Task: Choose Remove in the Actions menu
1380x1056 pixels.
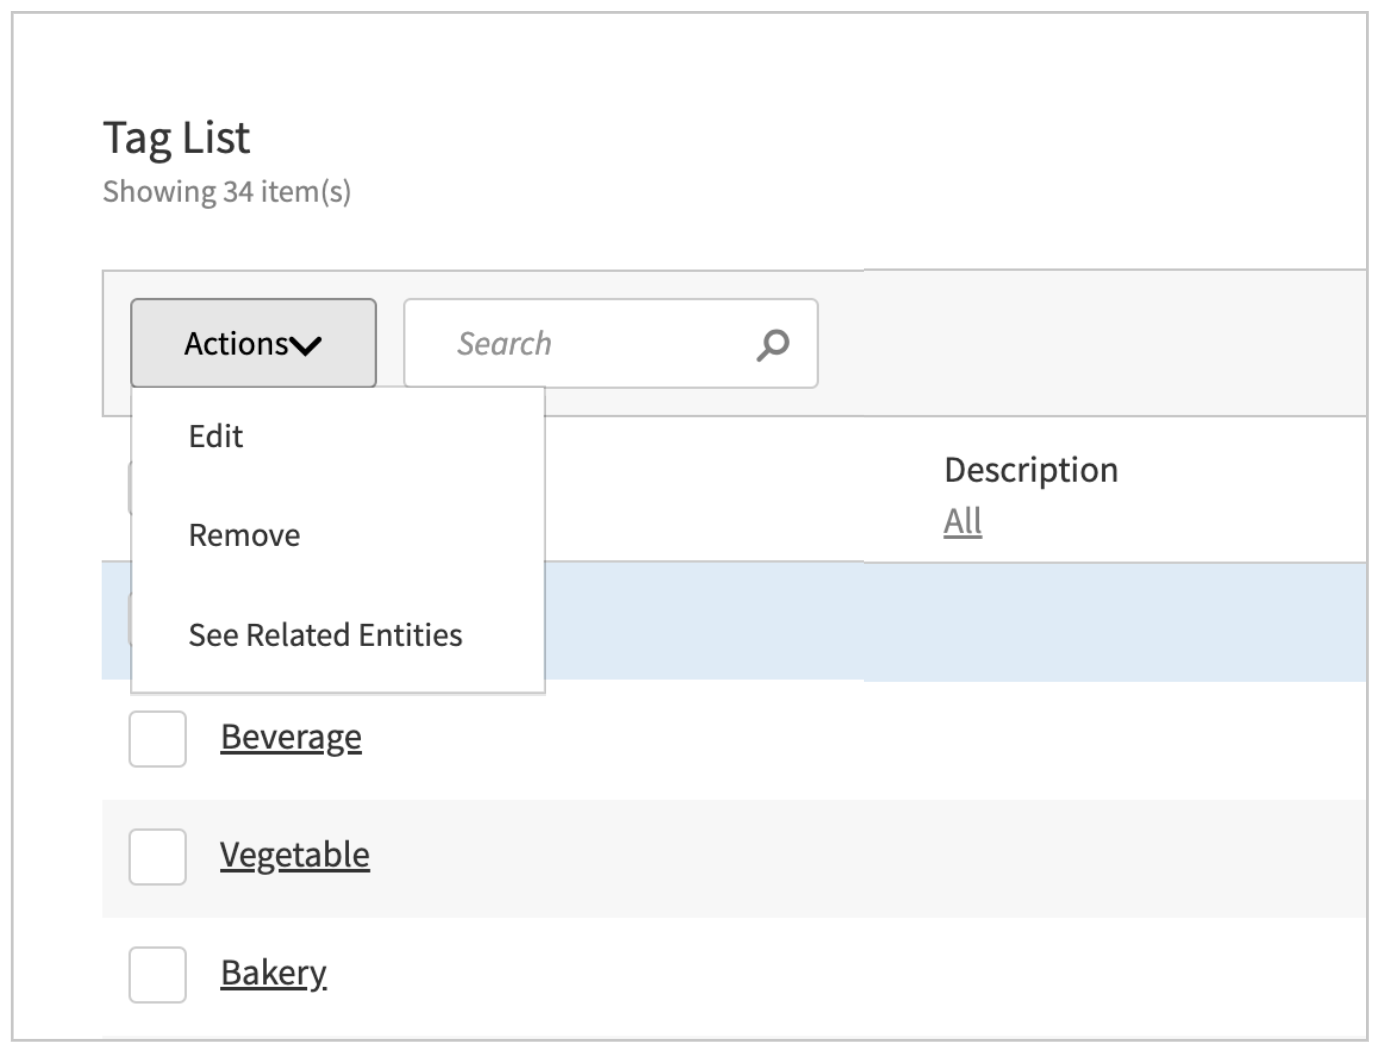Action: (x=243, y=535)
